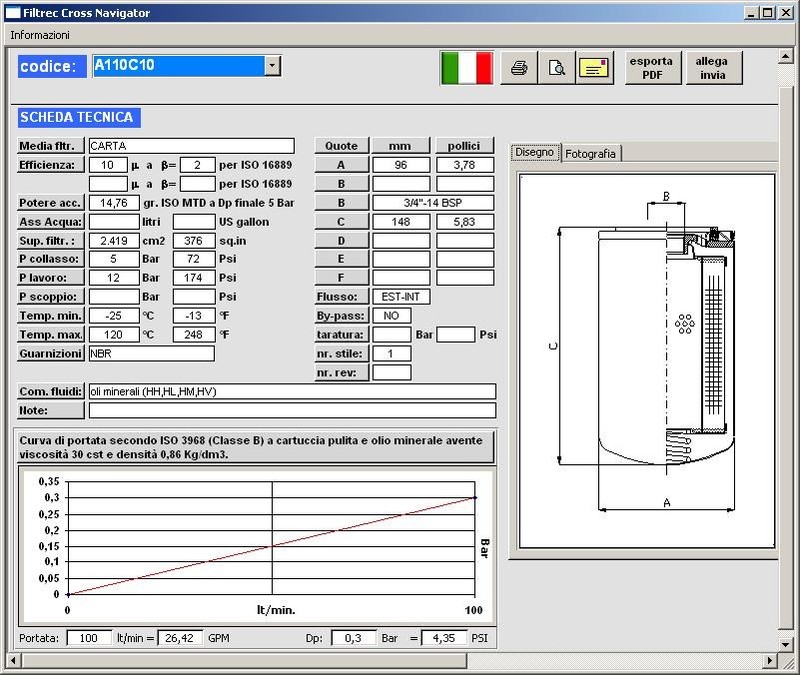Select the Disegno tab

(x=534, y=152)
